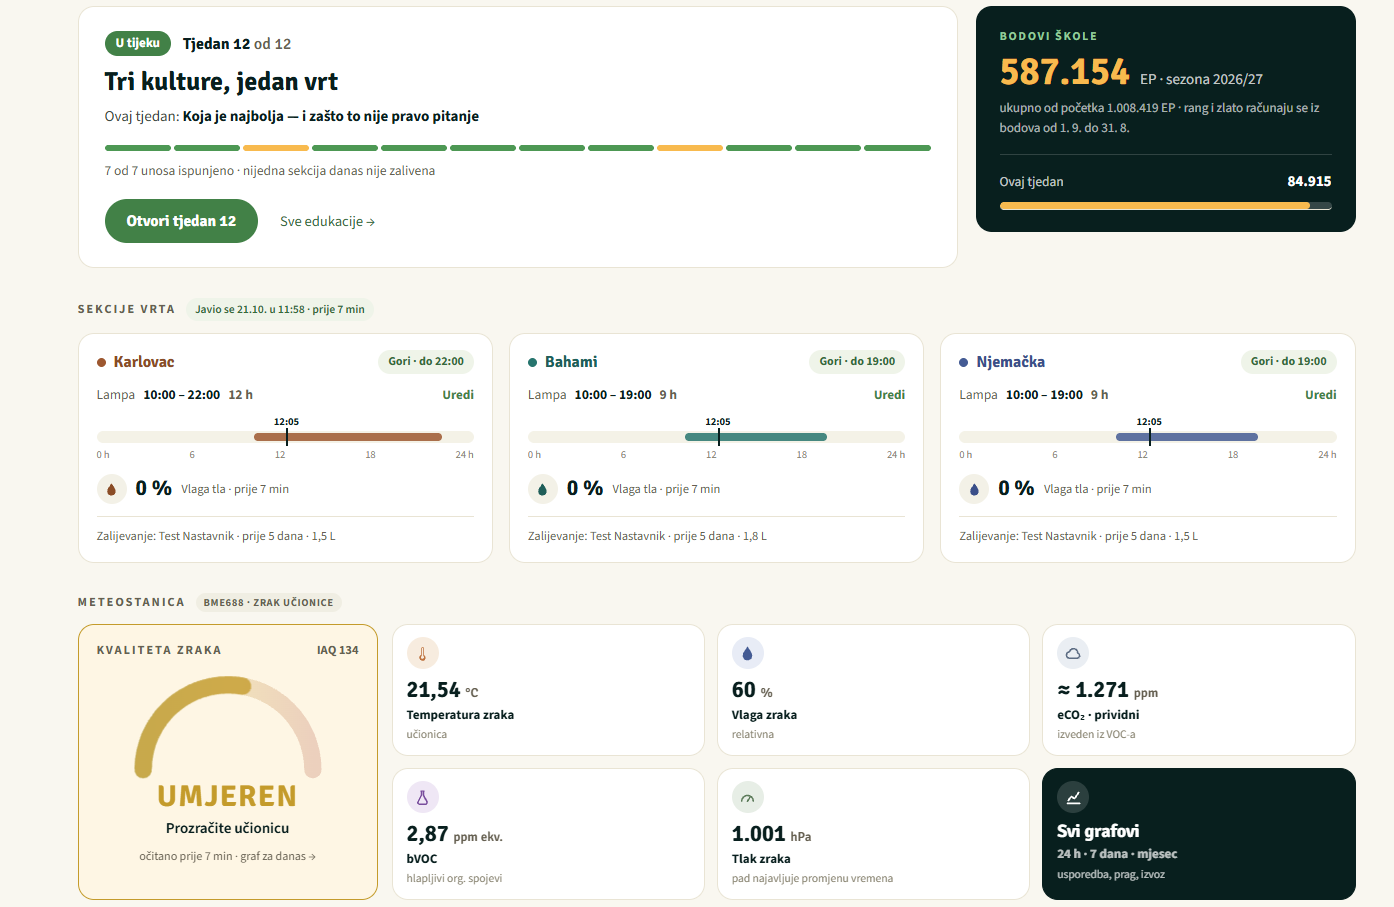Viewport: 1394px width, 907px height.
Task: Click the thermometer icon on Temperatura zraka card
Action: [x=422, y=653]
